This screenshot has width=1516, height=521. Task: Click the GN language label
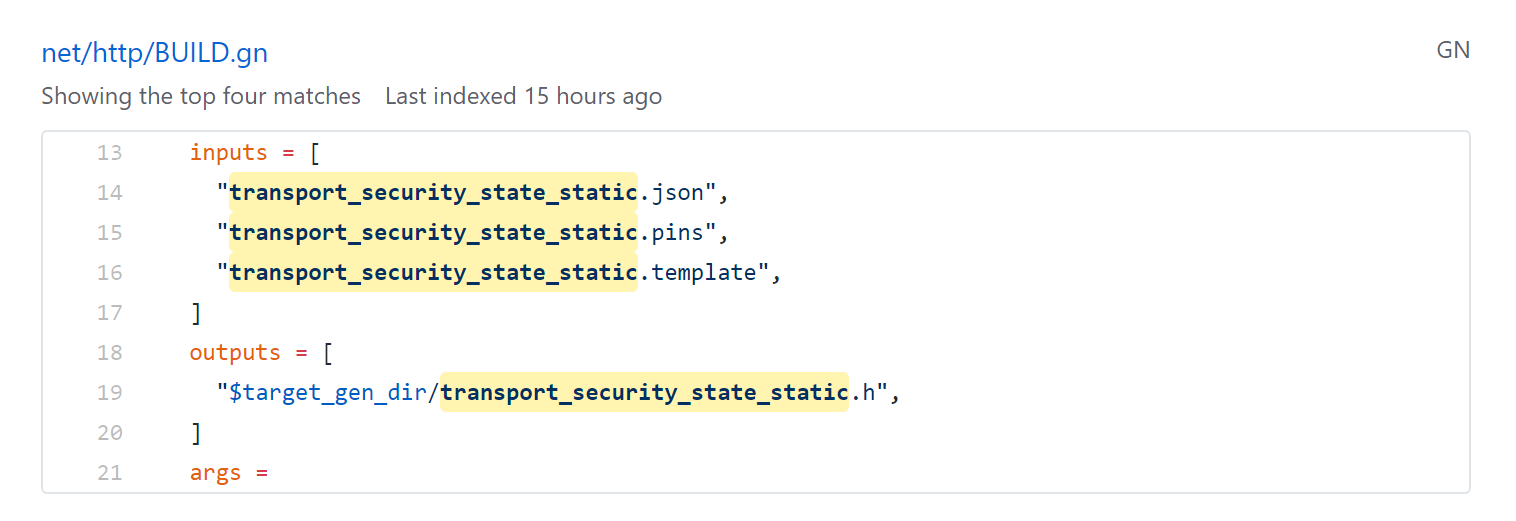(1453, 50)
